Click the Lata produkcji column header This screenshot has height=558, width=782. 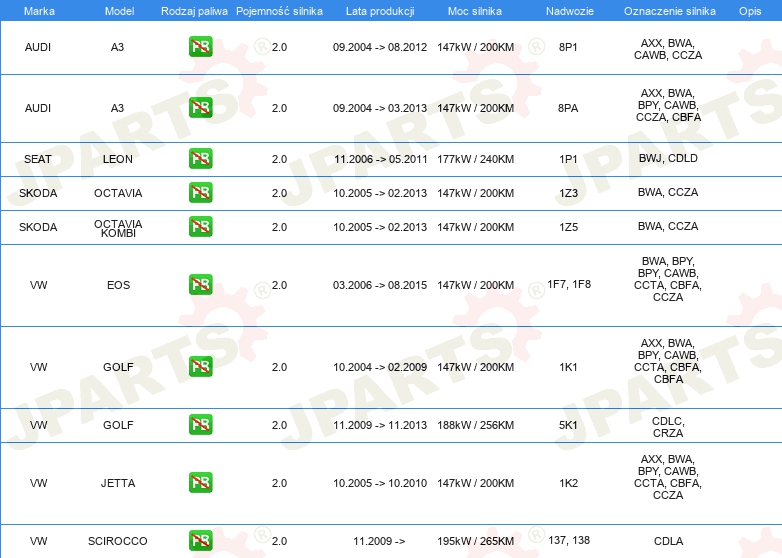point(380,11)
